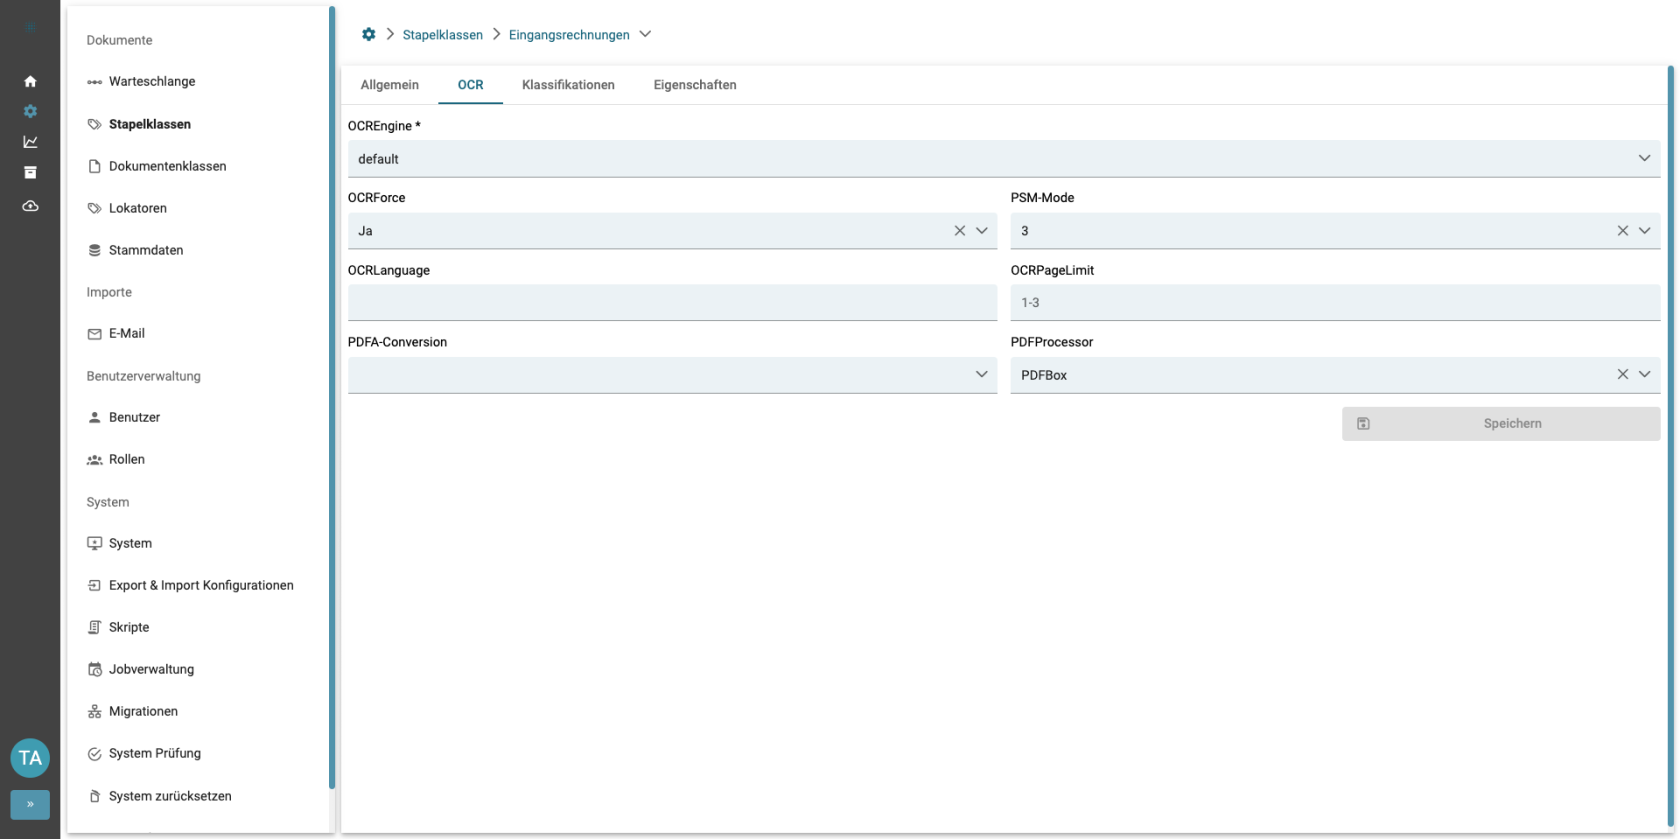1680x839 pixels.
Task: Click the Stammdaten database icon
Action: click(94, 250)
